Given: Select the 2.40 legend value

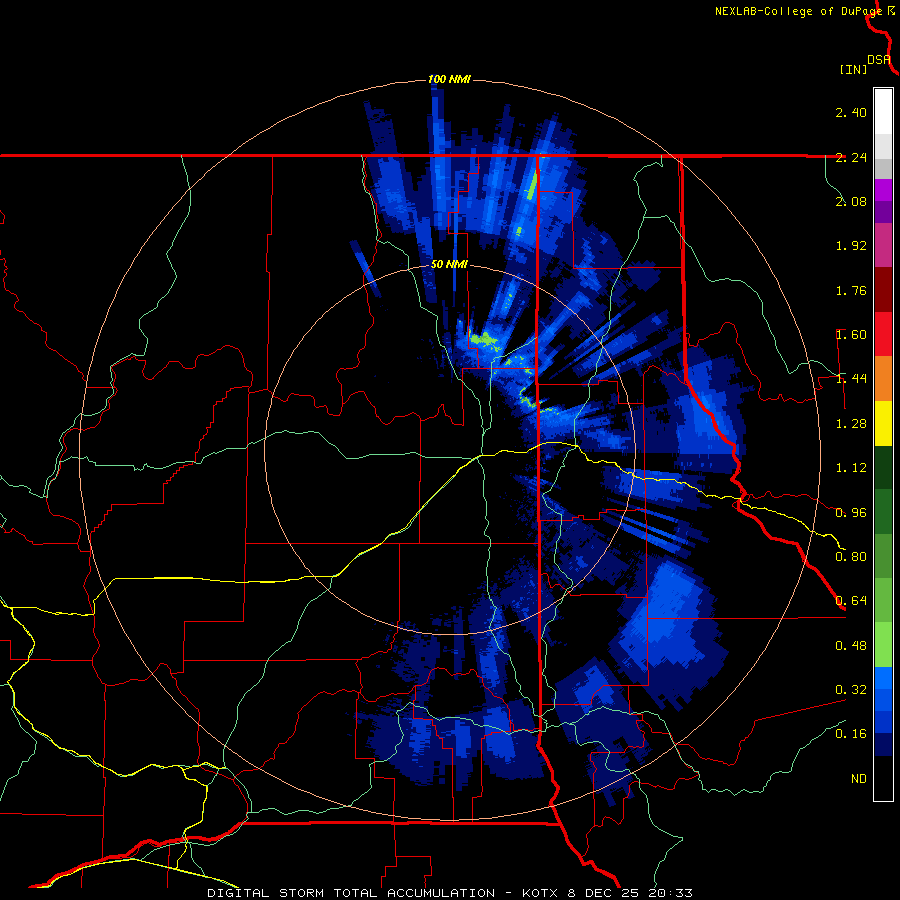Looking at the screenshot, I should pyautogui.click(x=851, y=112).
